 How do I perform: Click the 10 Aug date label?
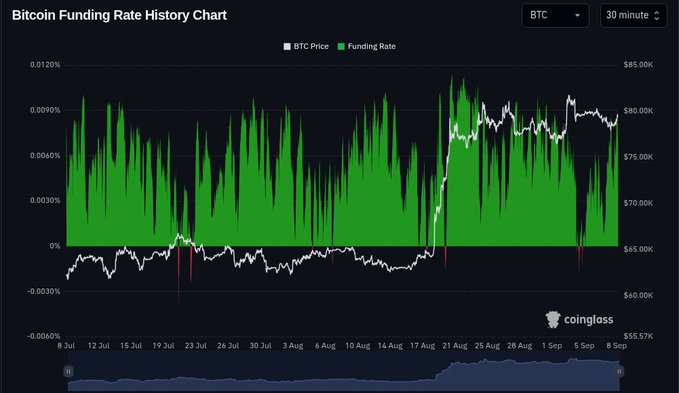point(358,346)
